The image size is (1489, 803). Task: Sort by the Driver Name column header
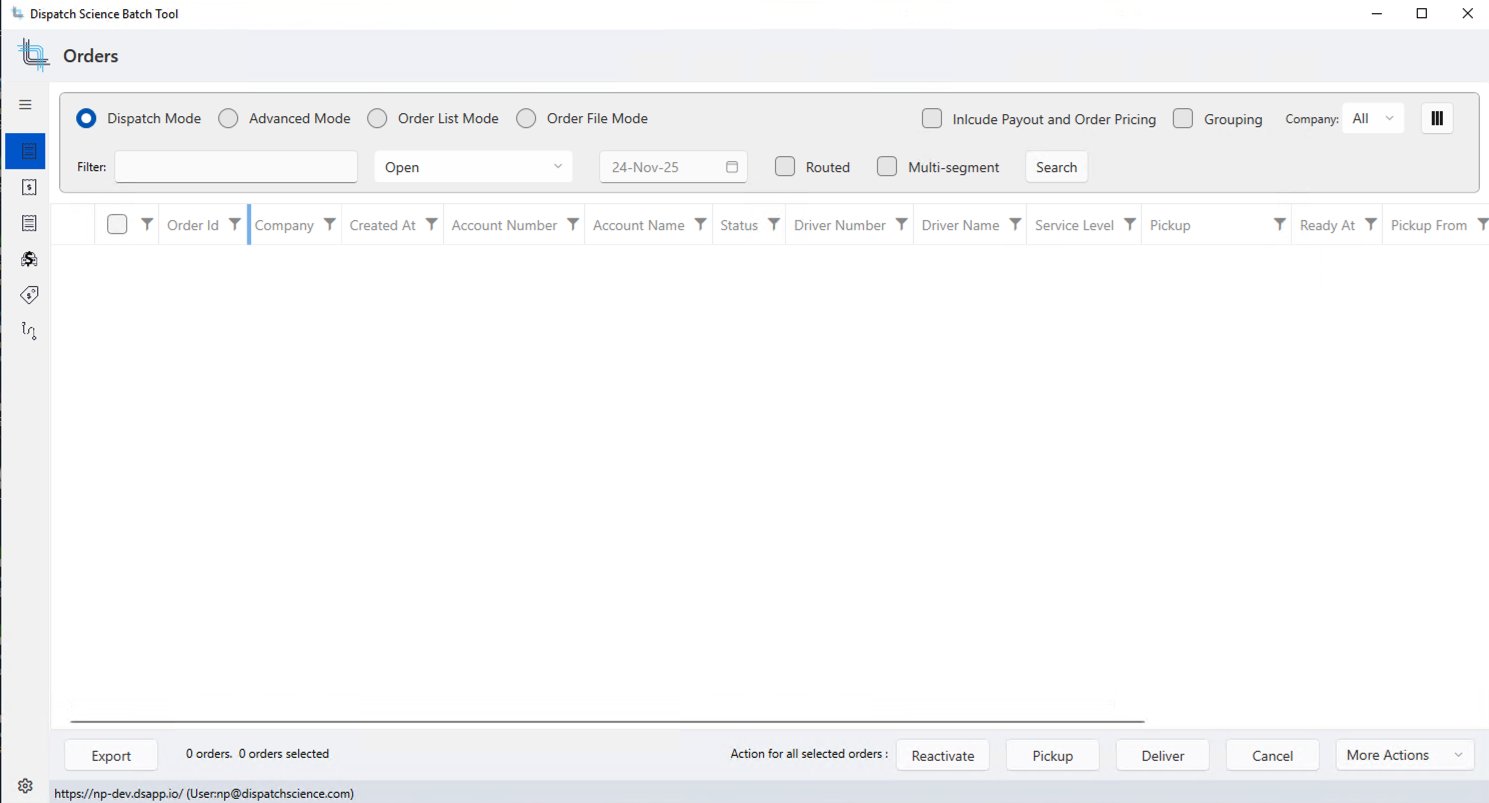[961, 225]
